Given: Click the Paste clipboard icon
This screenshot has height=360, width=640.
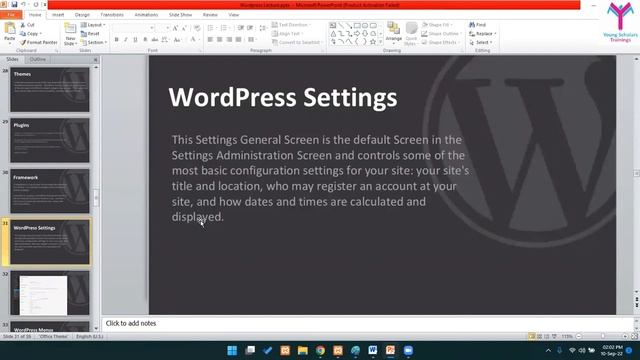Looking at the screenshot, I should click(9, 29).
